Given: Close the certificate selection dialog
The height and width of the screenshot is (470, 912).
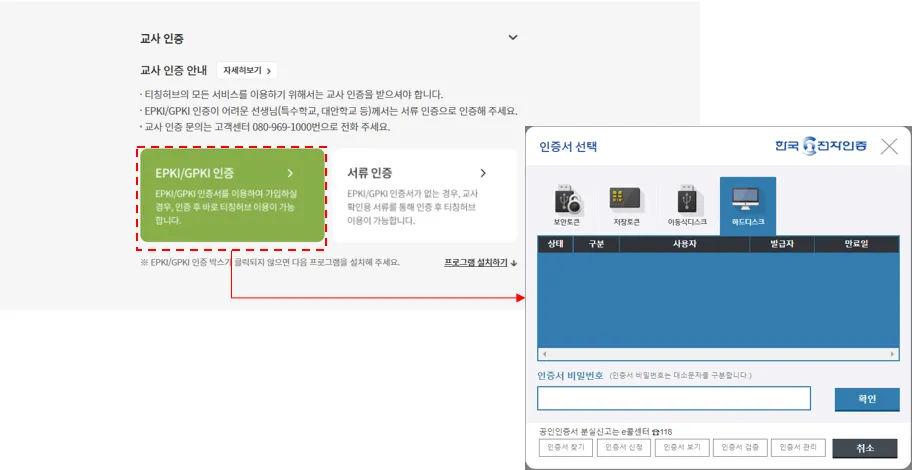Looking at the screenshot, I should coord(889,146).
